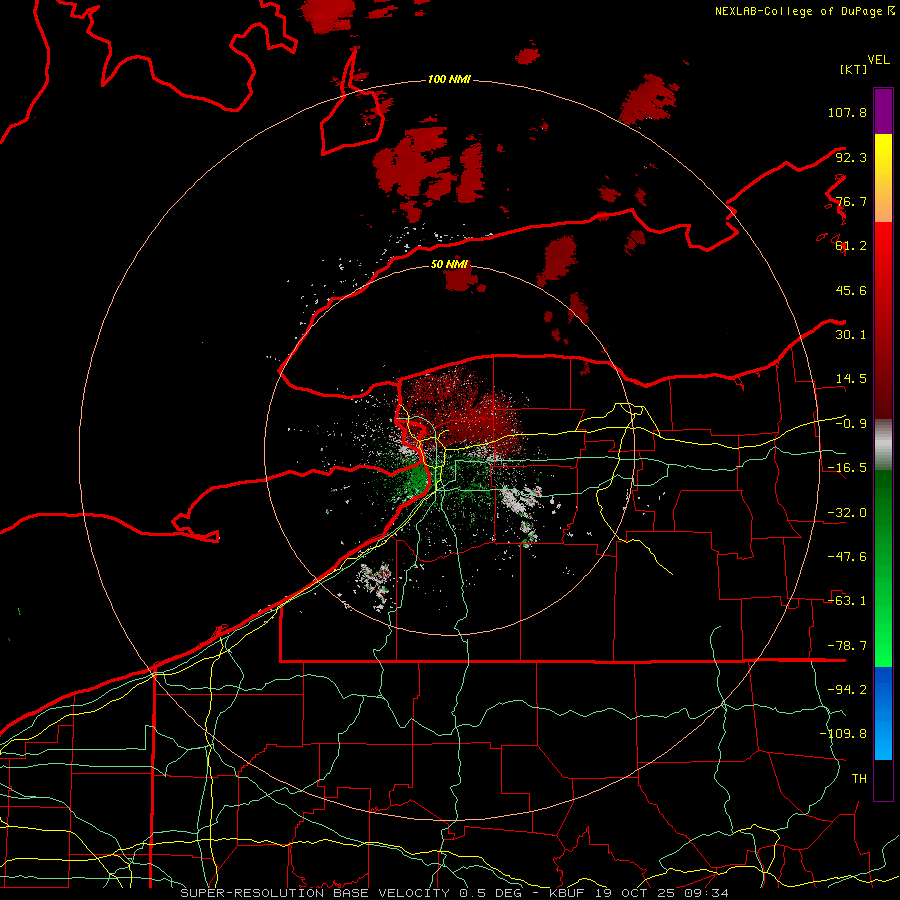This screenshot has width=900, height=900.
Task: Click the -32.0 legend value
Action: pos(847,513)
